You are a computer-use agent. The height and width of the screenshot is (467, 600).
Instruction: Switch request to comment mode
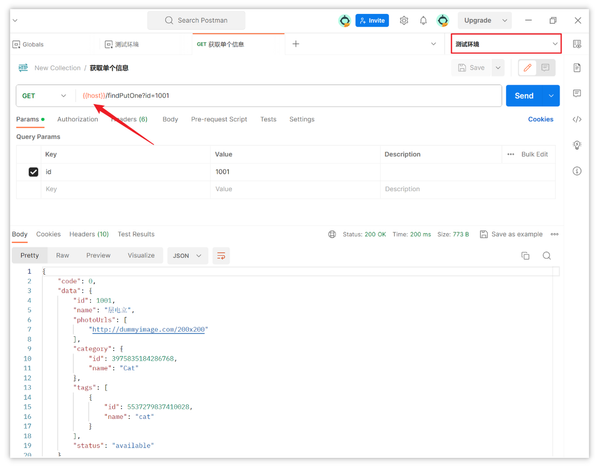pos(546,68)
